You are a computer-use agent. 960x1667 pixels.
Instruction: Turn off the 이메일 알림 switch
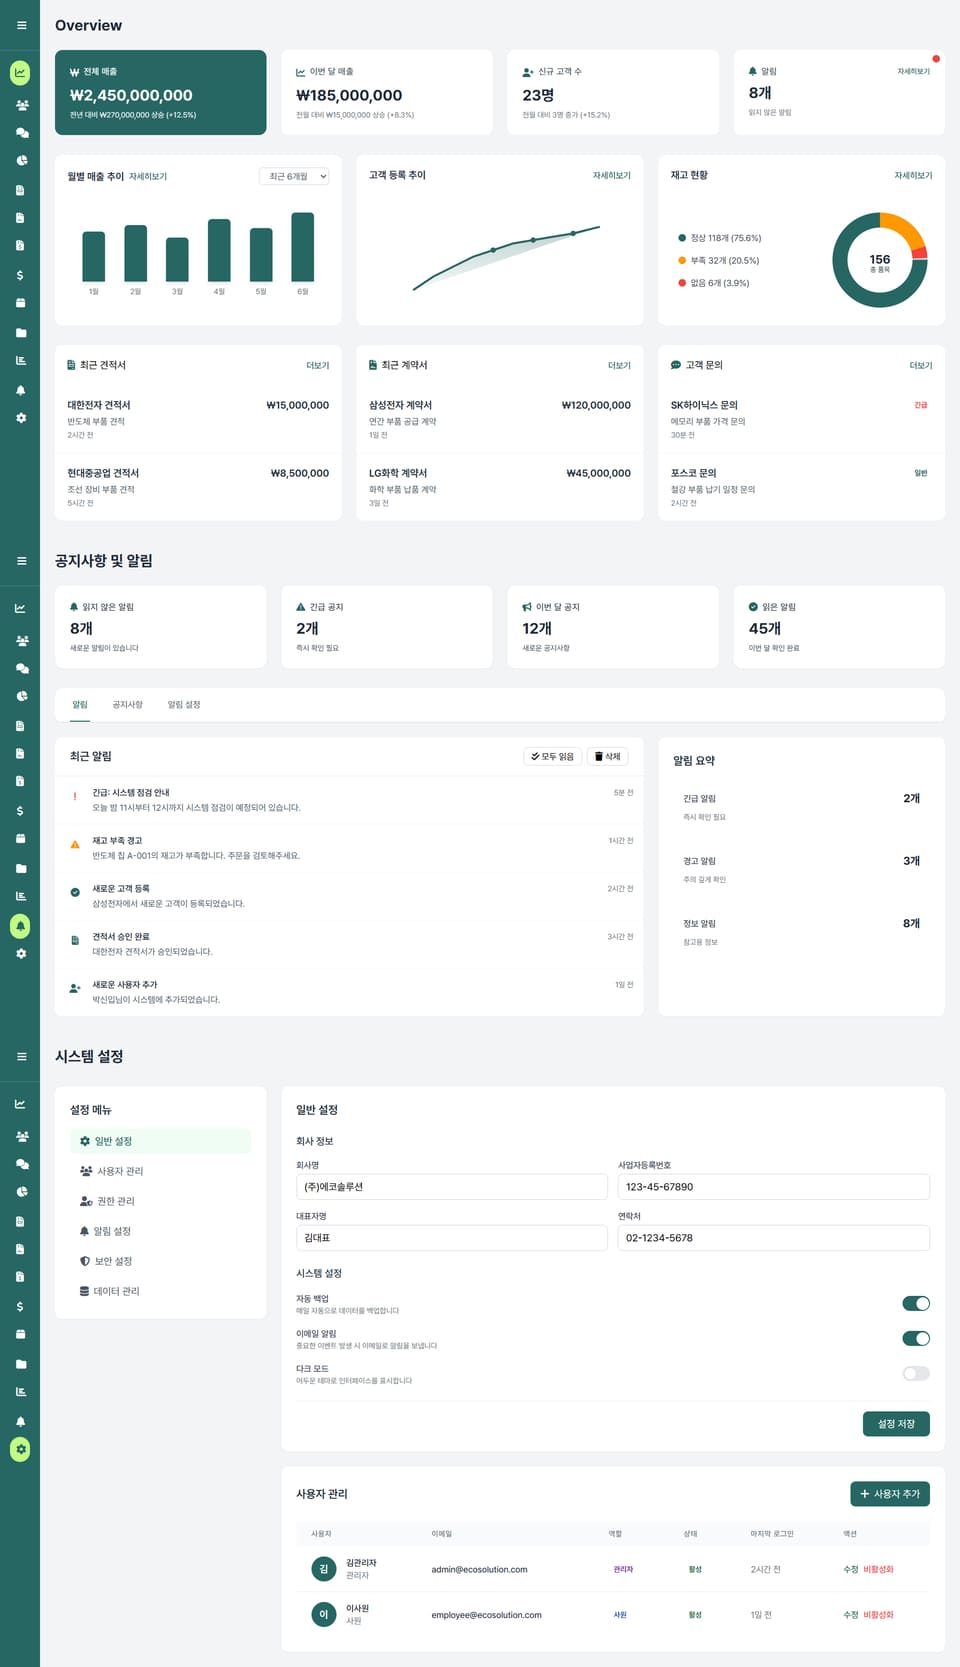[915, 1338]
